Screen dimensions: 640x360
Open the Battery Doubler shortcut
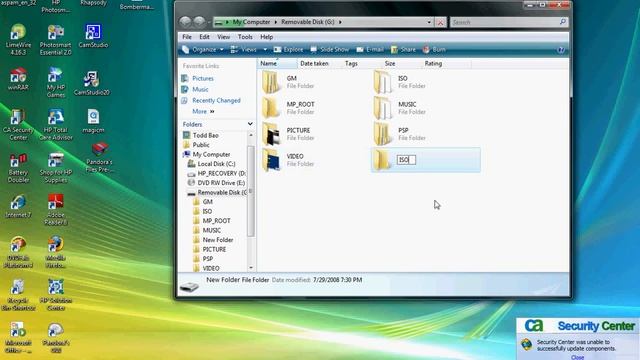(x=18, y=168)
